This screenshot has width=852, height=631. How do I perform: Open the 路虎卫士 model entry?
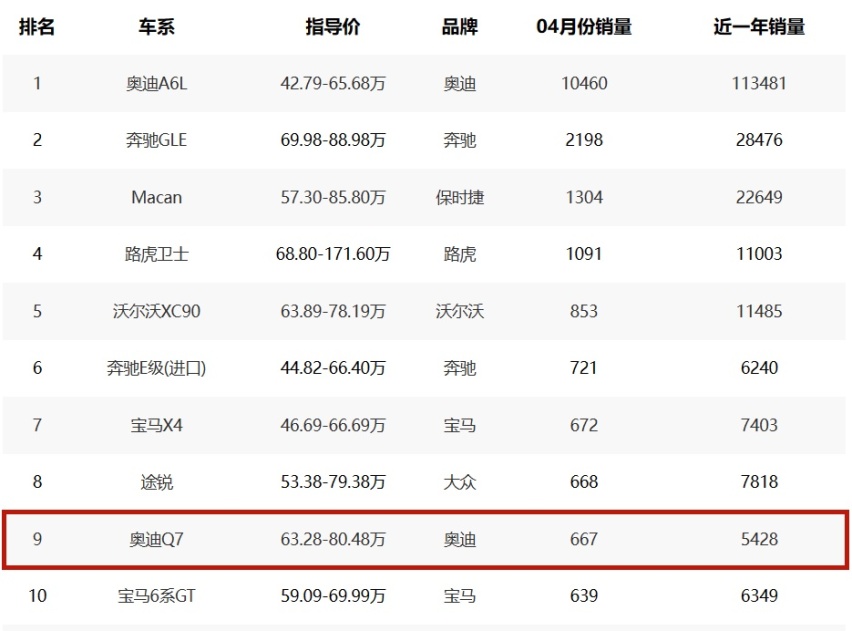[156, 254]
